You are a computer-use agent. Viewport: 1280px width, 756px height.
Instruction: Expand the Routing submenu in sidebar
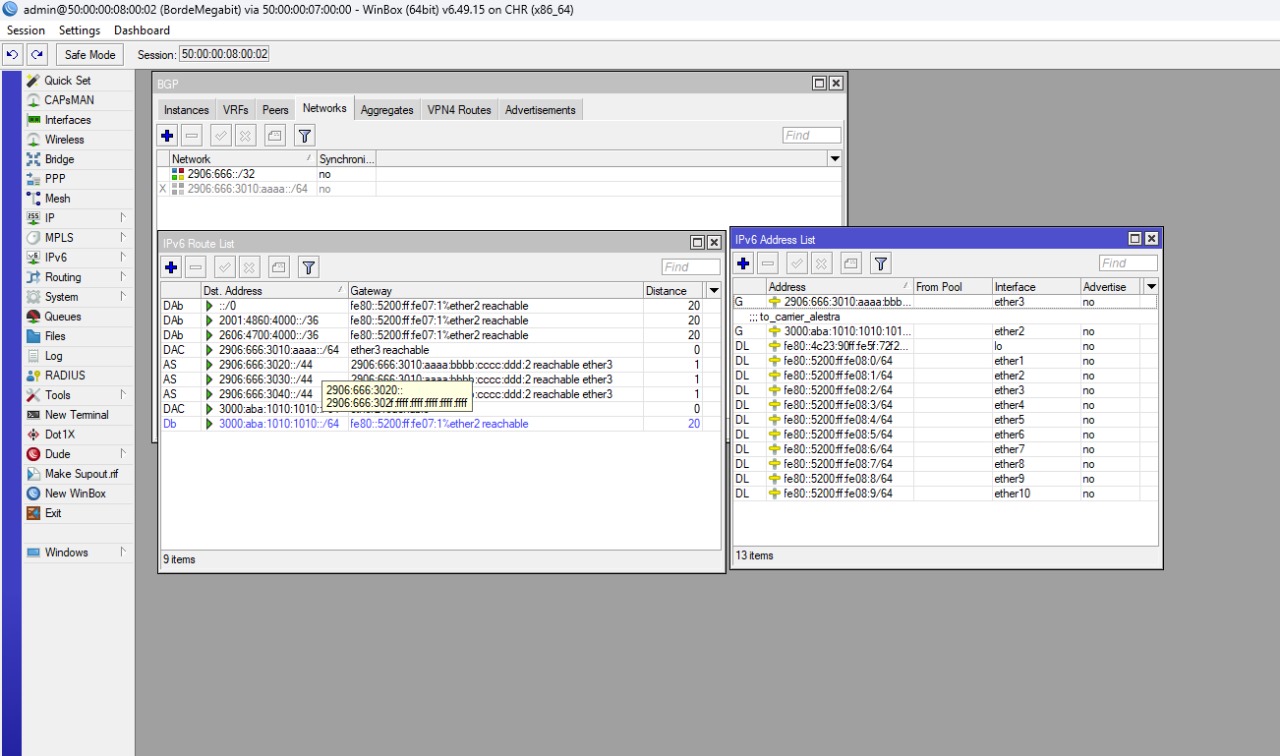click(x=63, y=277)
